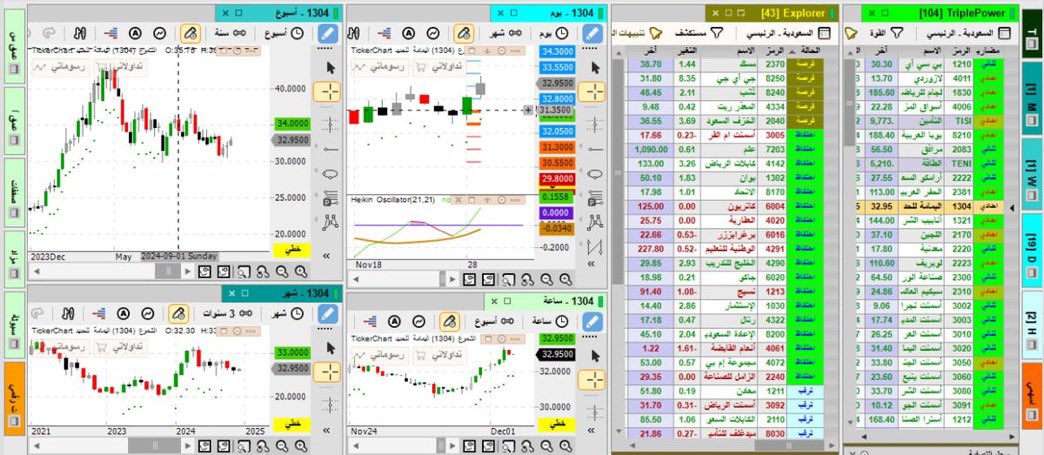Open indicators icon in weekly chart toolbar
Viewport: 1044px width, 455px height.
(x=159, y=33)
